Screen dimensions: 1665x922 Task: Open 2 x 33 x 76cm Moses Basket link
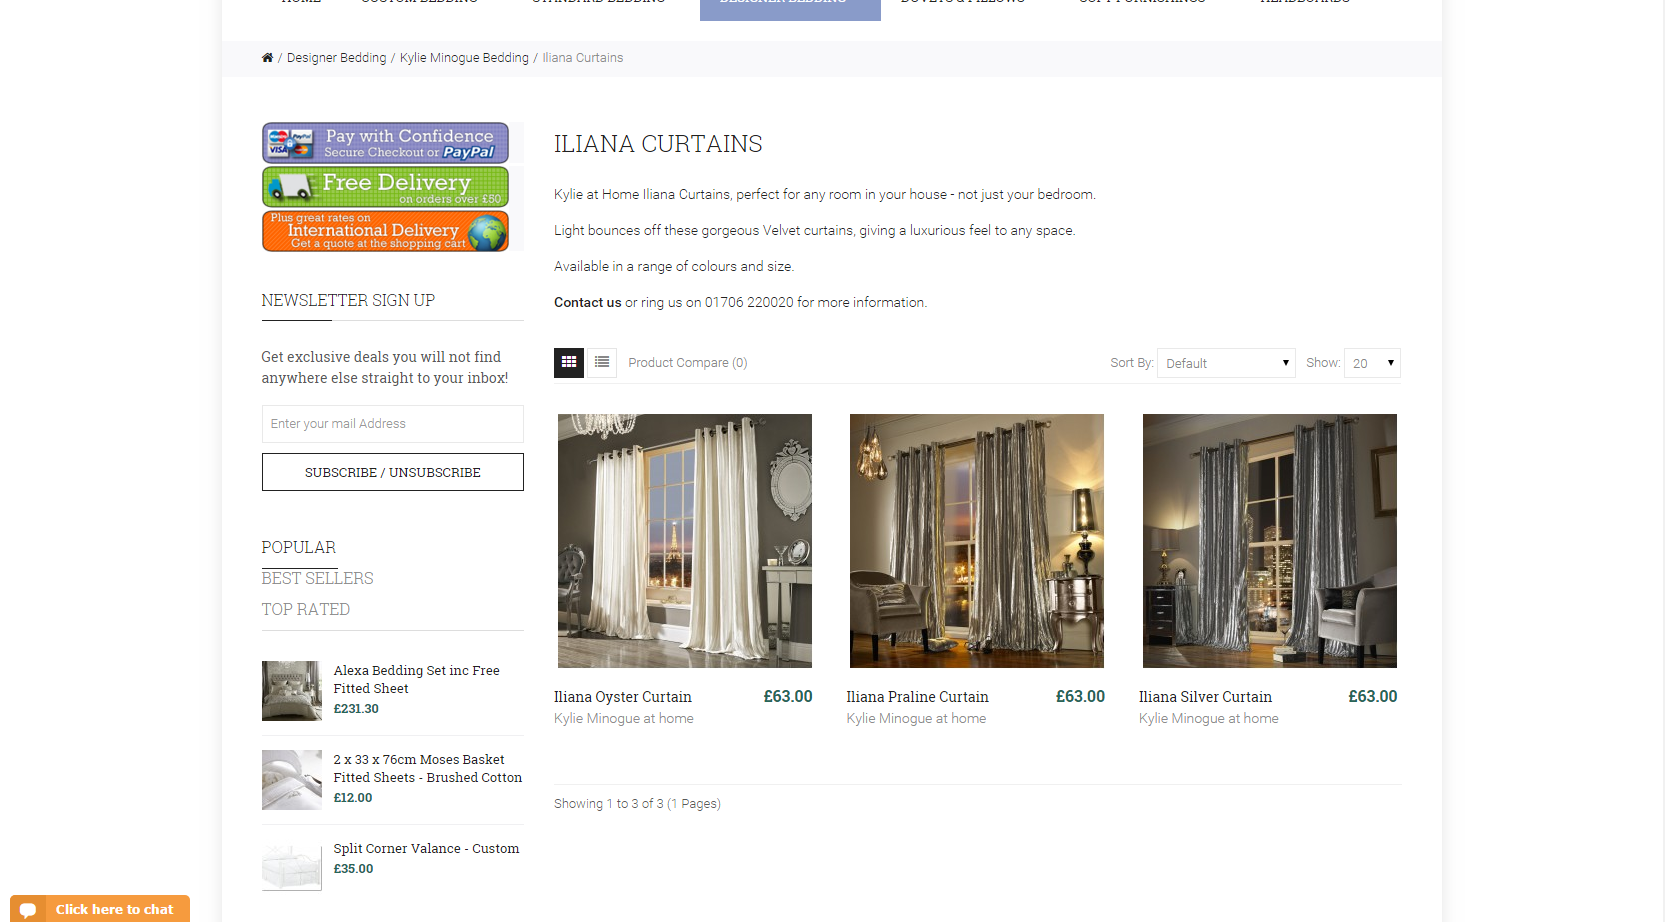(x=428, y=769)
